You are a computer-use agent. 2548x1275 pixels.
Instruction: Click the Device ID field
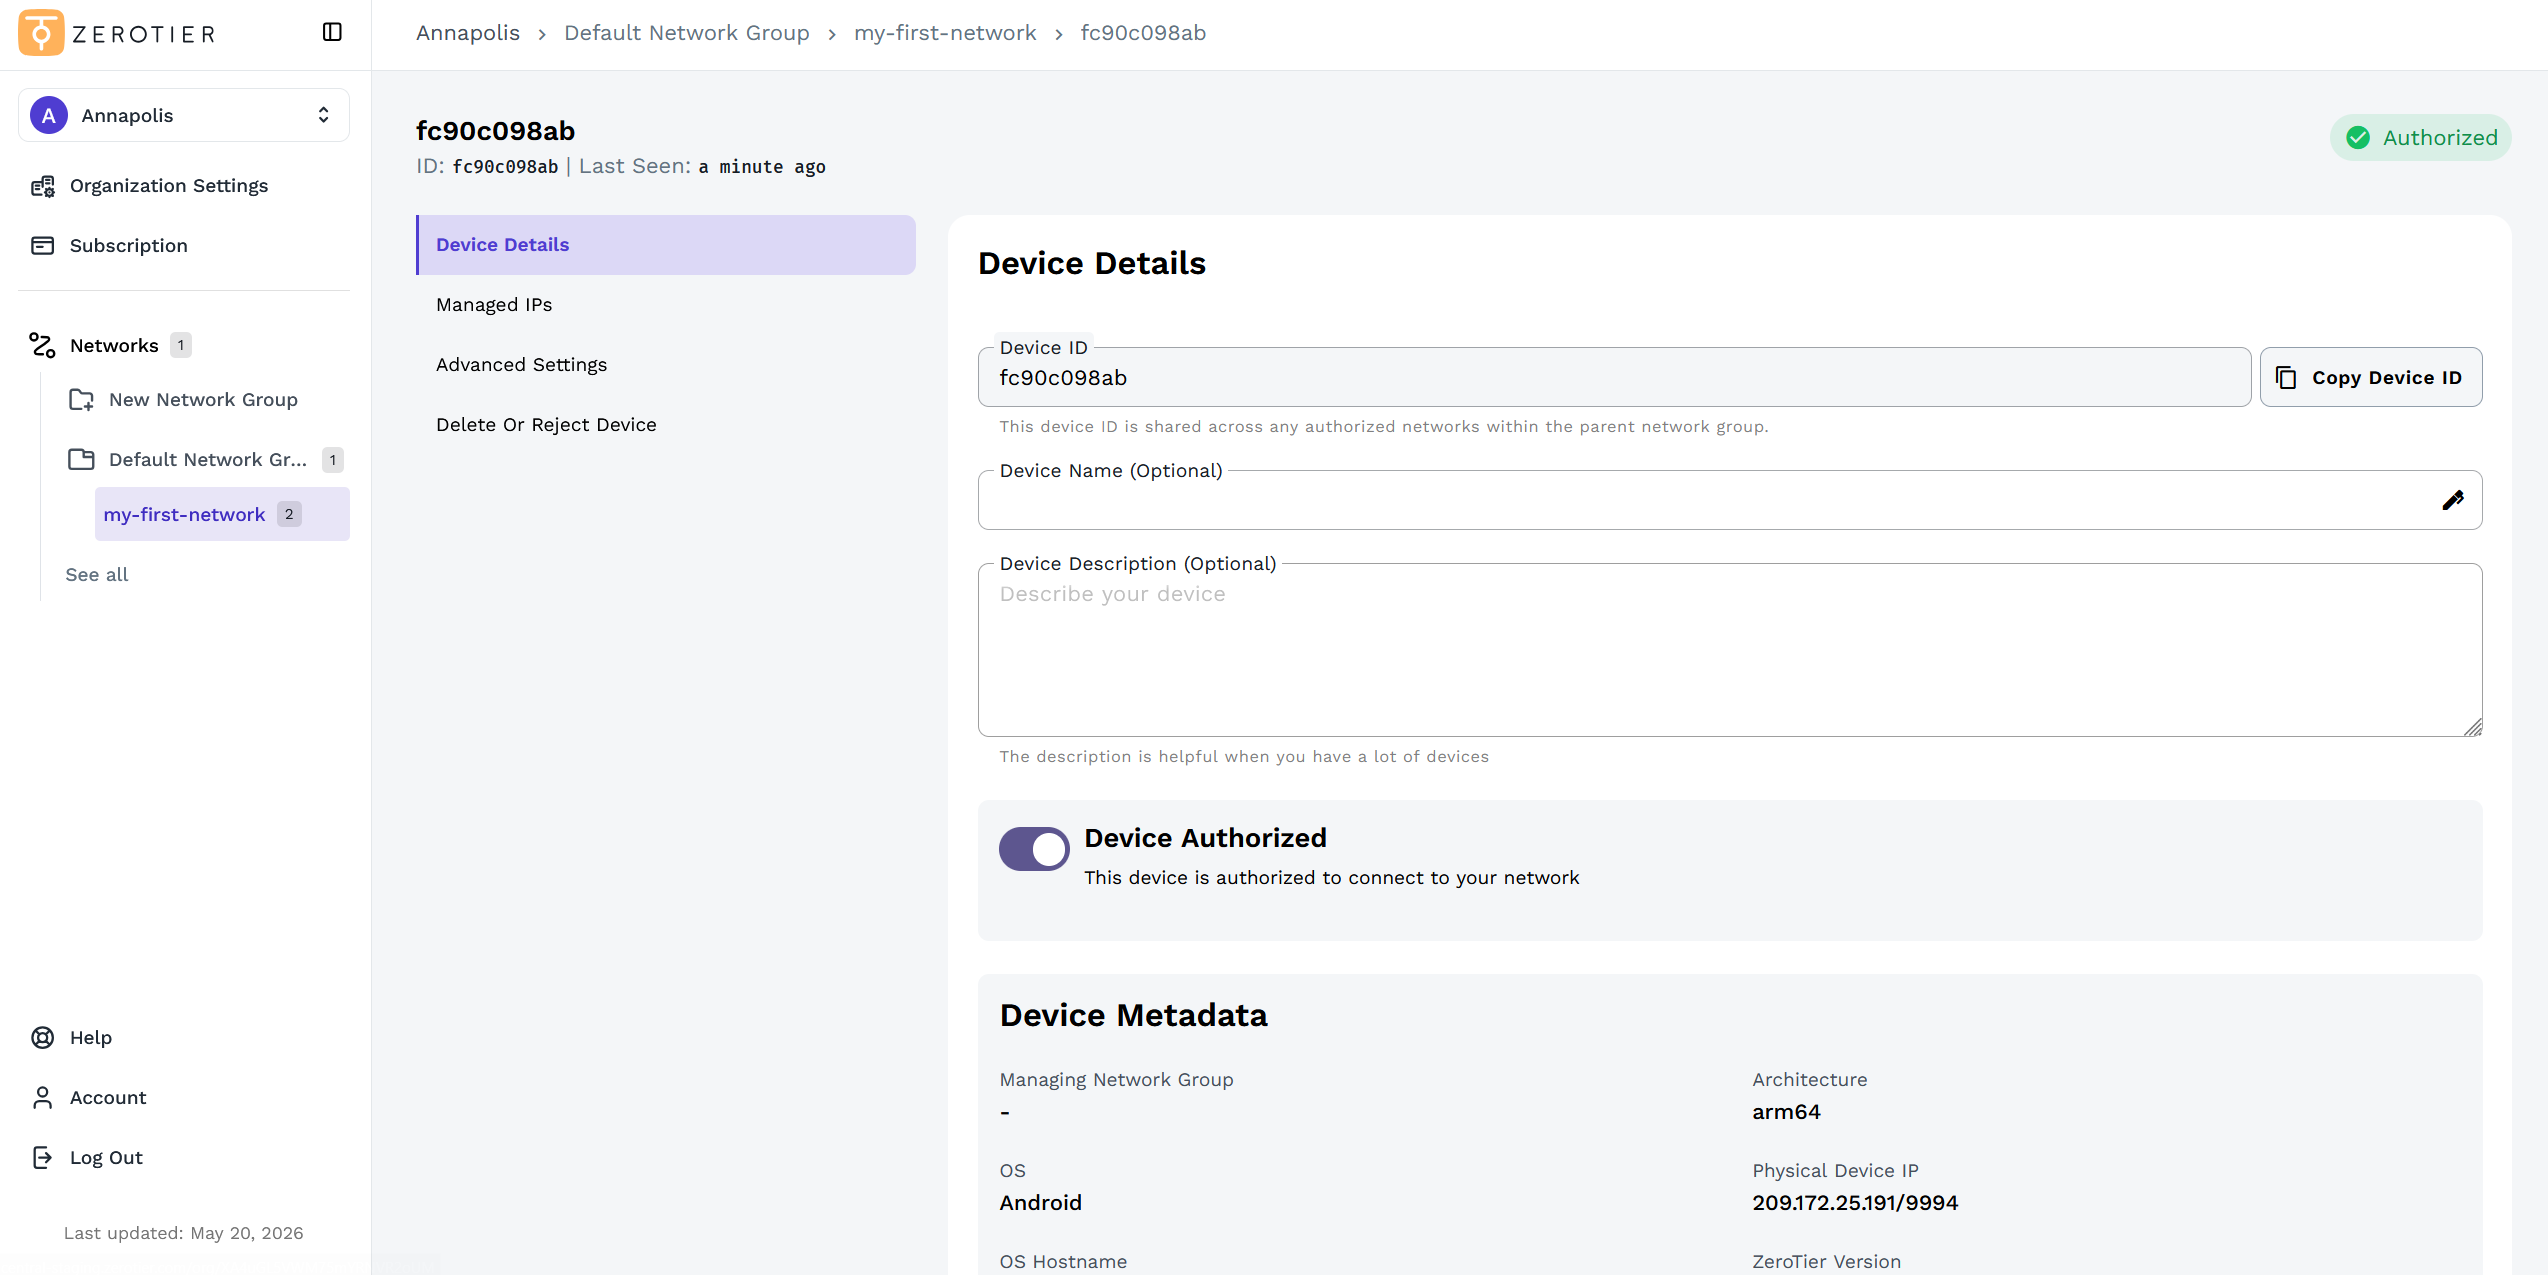1614,378
